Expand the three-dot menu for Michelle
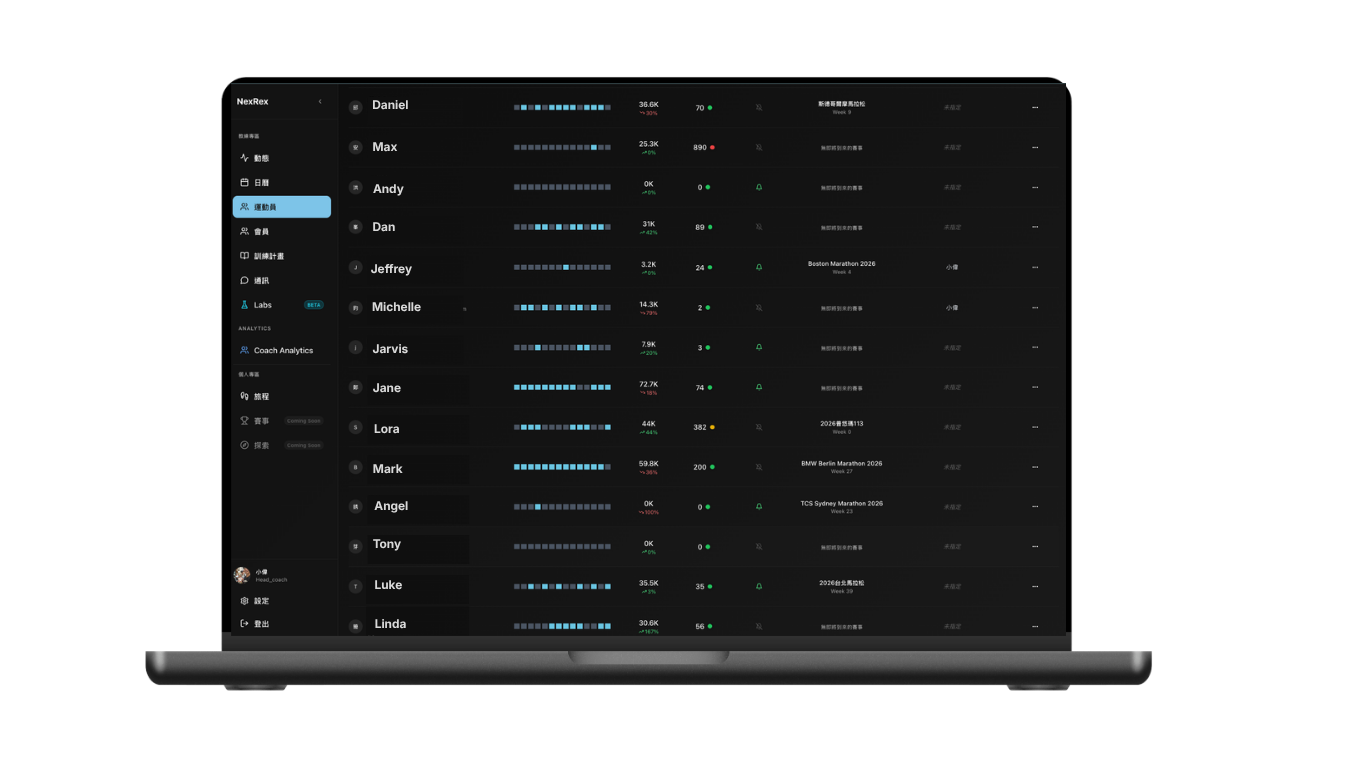Viewport: 1366px width, 768px height. (1035, 307)
